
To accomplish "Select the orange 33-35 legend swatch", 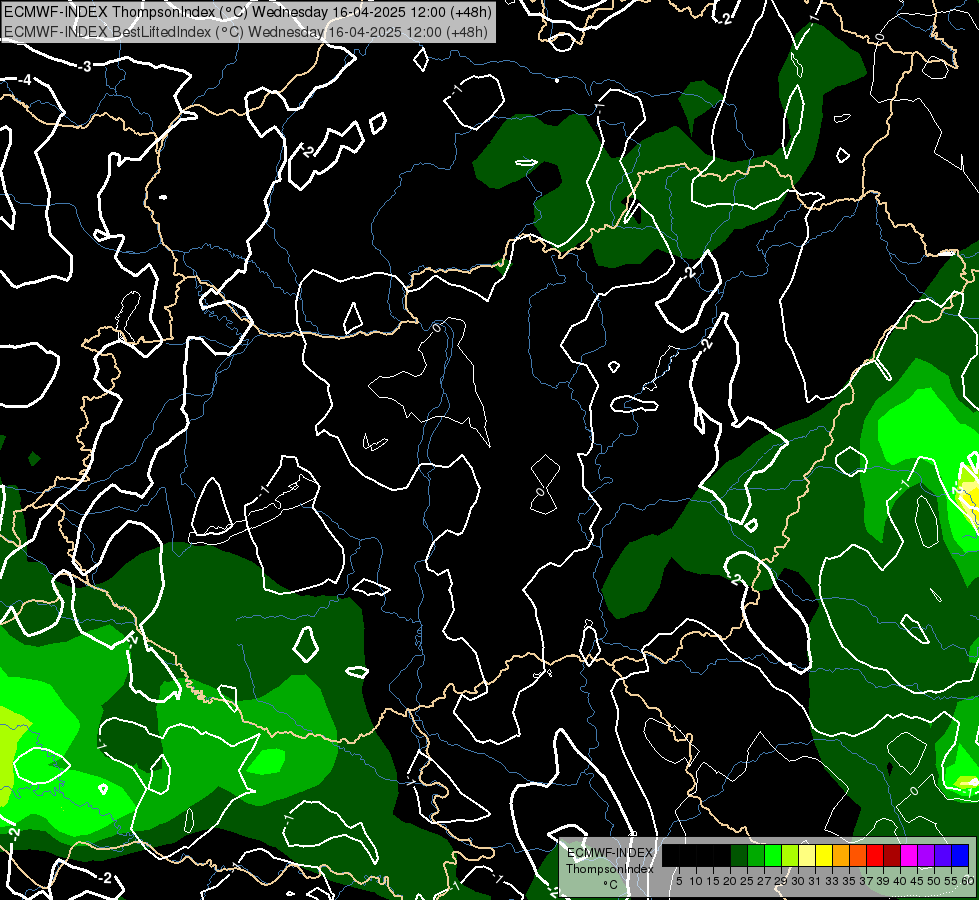I will pyautogui.click(x=841, y=855).
